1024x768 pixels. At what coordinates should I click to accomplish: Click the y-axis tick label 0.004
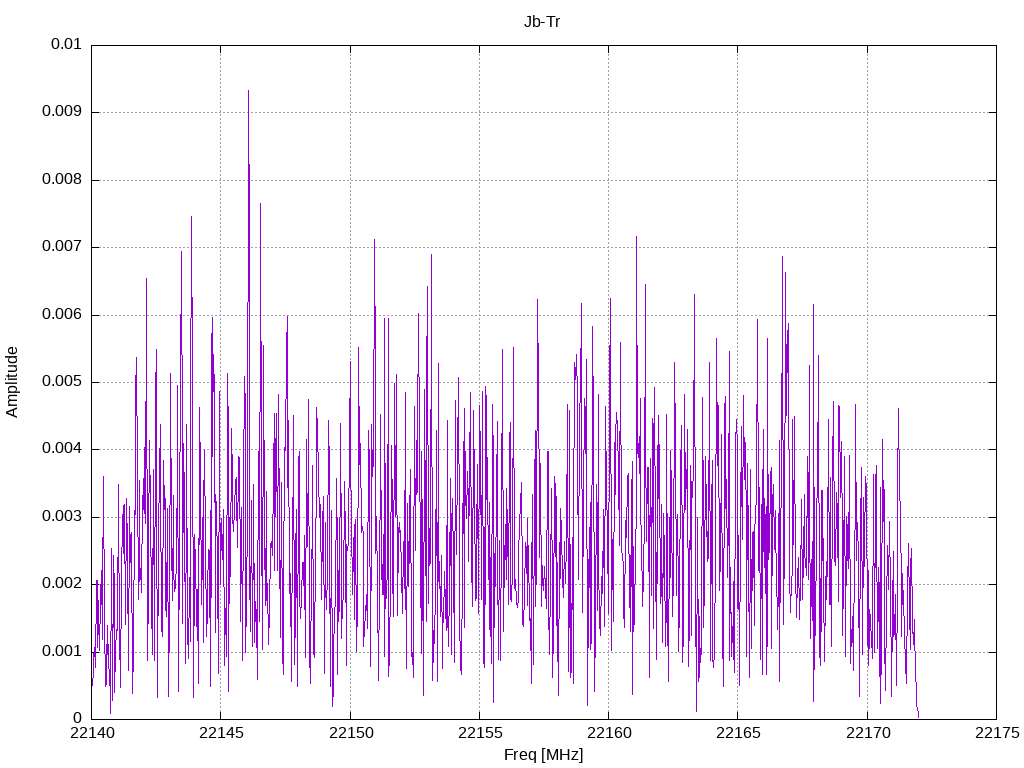pyautogui.click(x=62, y=449)
